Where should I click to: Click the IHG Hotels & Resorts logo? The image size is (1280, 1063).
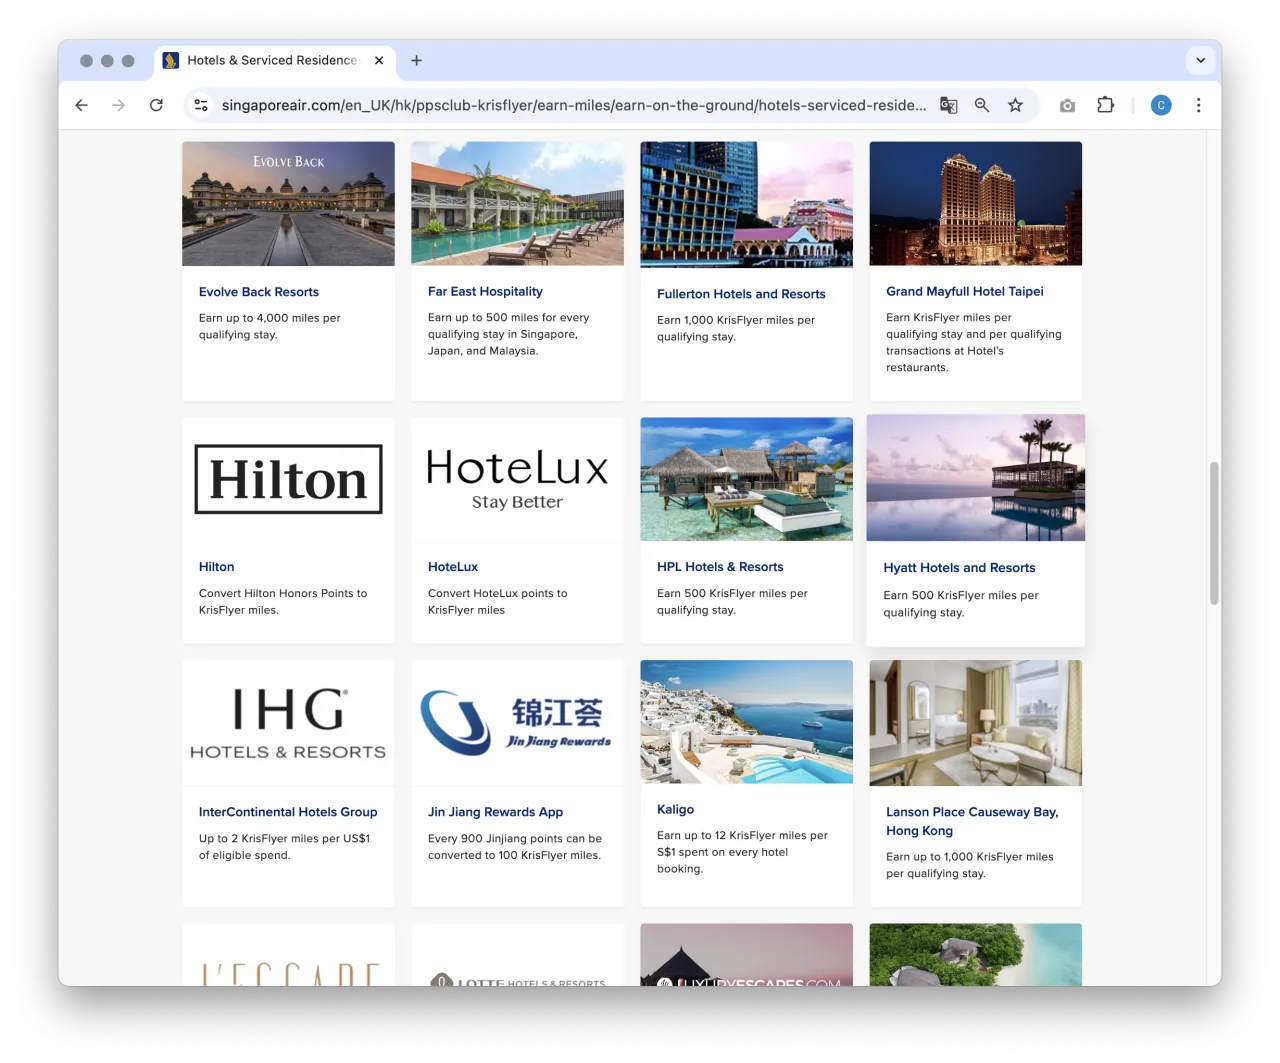point(288,723)
